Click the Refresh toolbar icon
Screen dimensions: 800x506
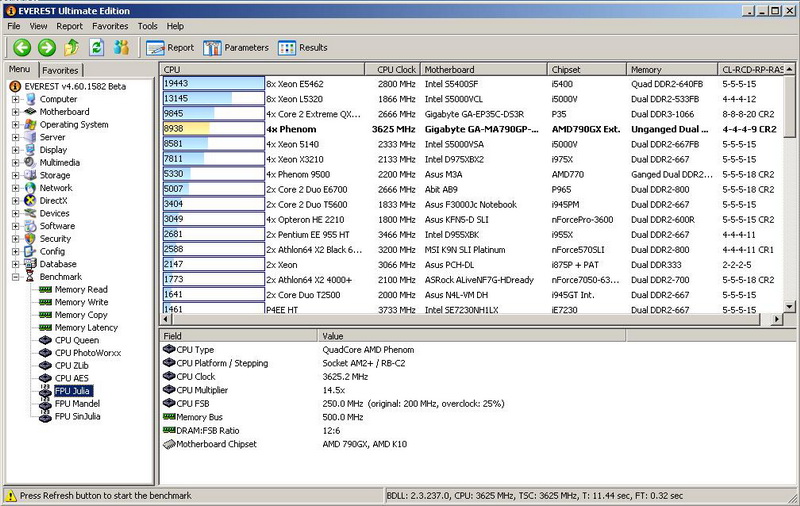pyautogui.click(x=96, y=47)
